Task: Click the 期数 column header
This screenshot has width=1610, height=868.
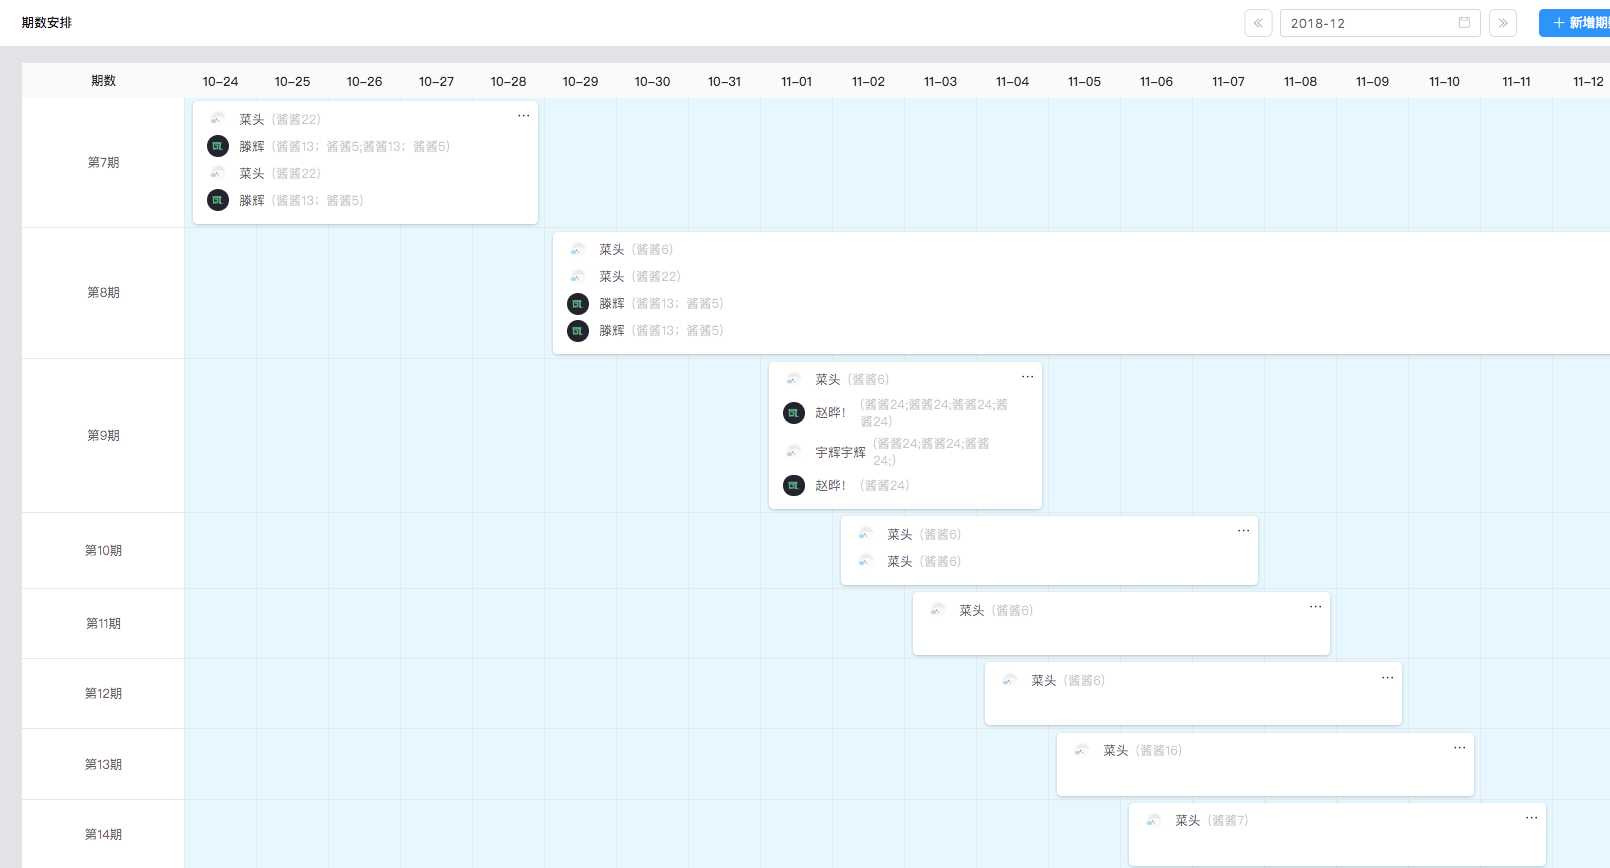Action: [x=103, y=81]
